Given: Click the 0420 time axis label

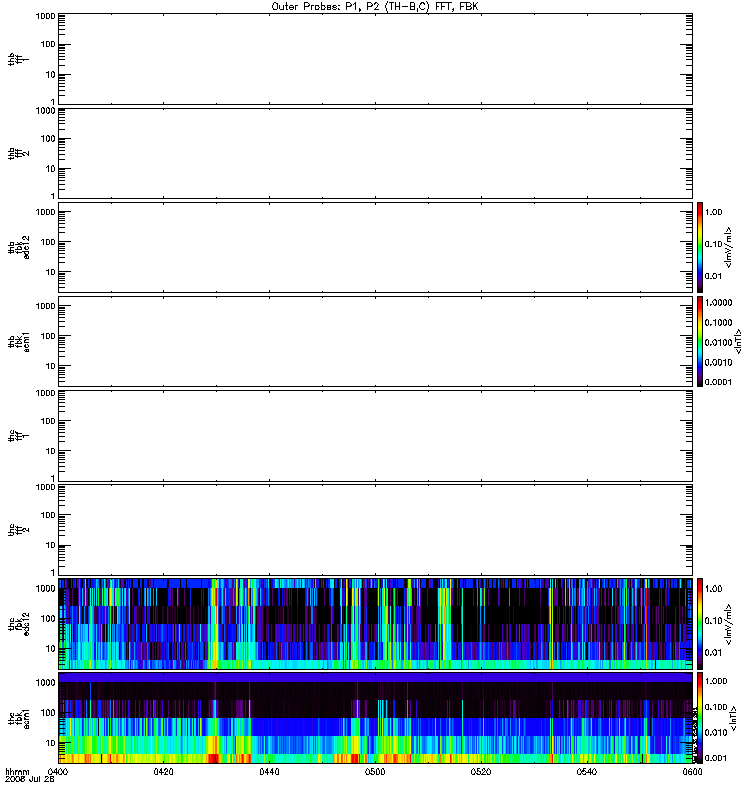Looking at the screenshot, I should click(x=163, y=771).
